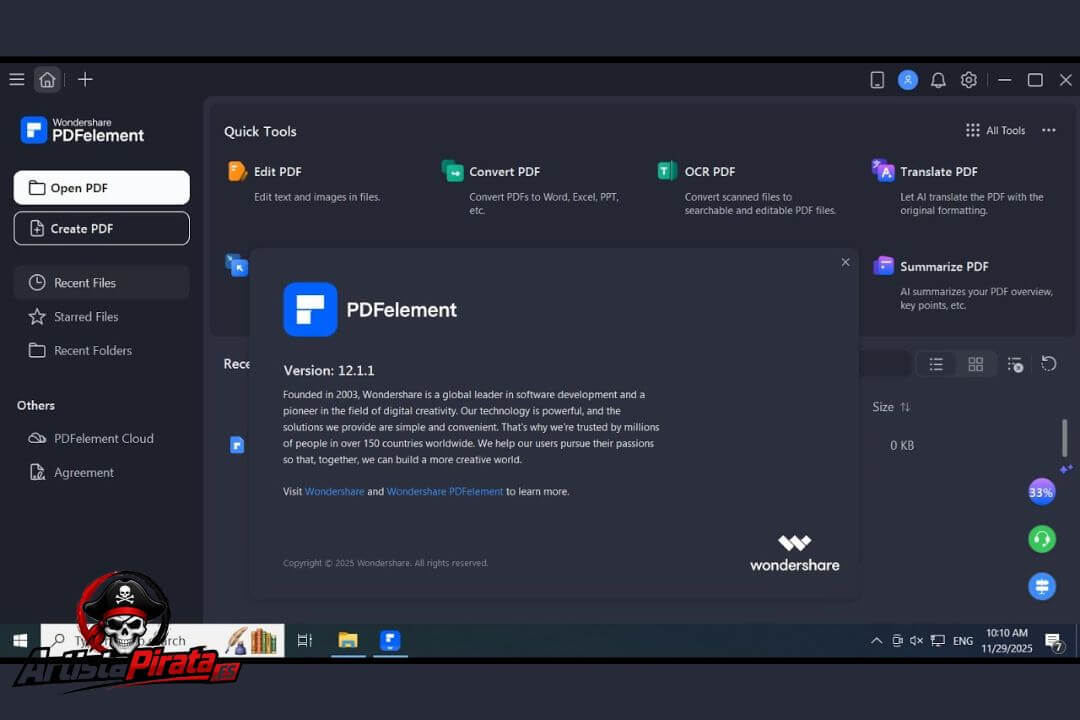Image resolution: width=1080 pixels, height=720 pixels.
Task: Open All Tools grid
Action: 995,130
